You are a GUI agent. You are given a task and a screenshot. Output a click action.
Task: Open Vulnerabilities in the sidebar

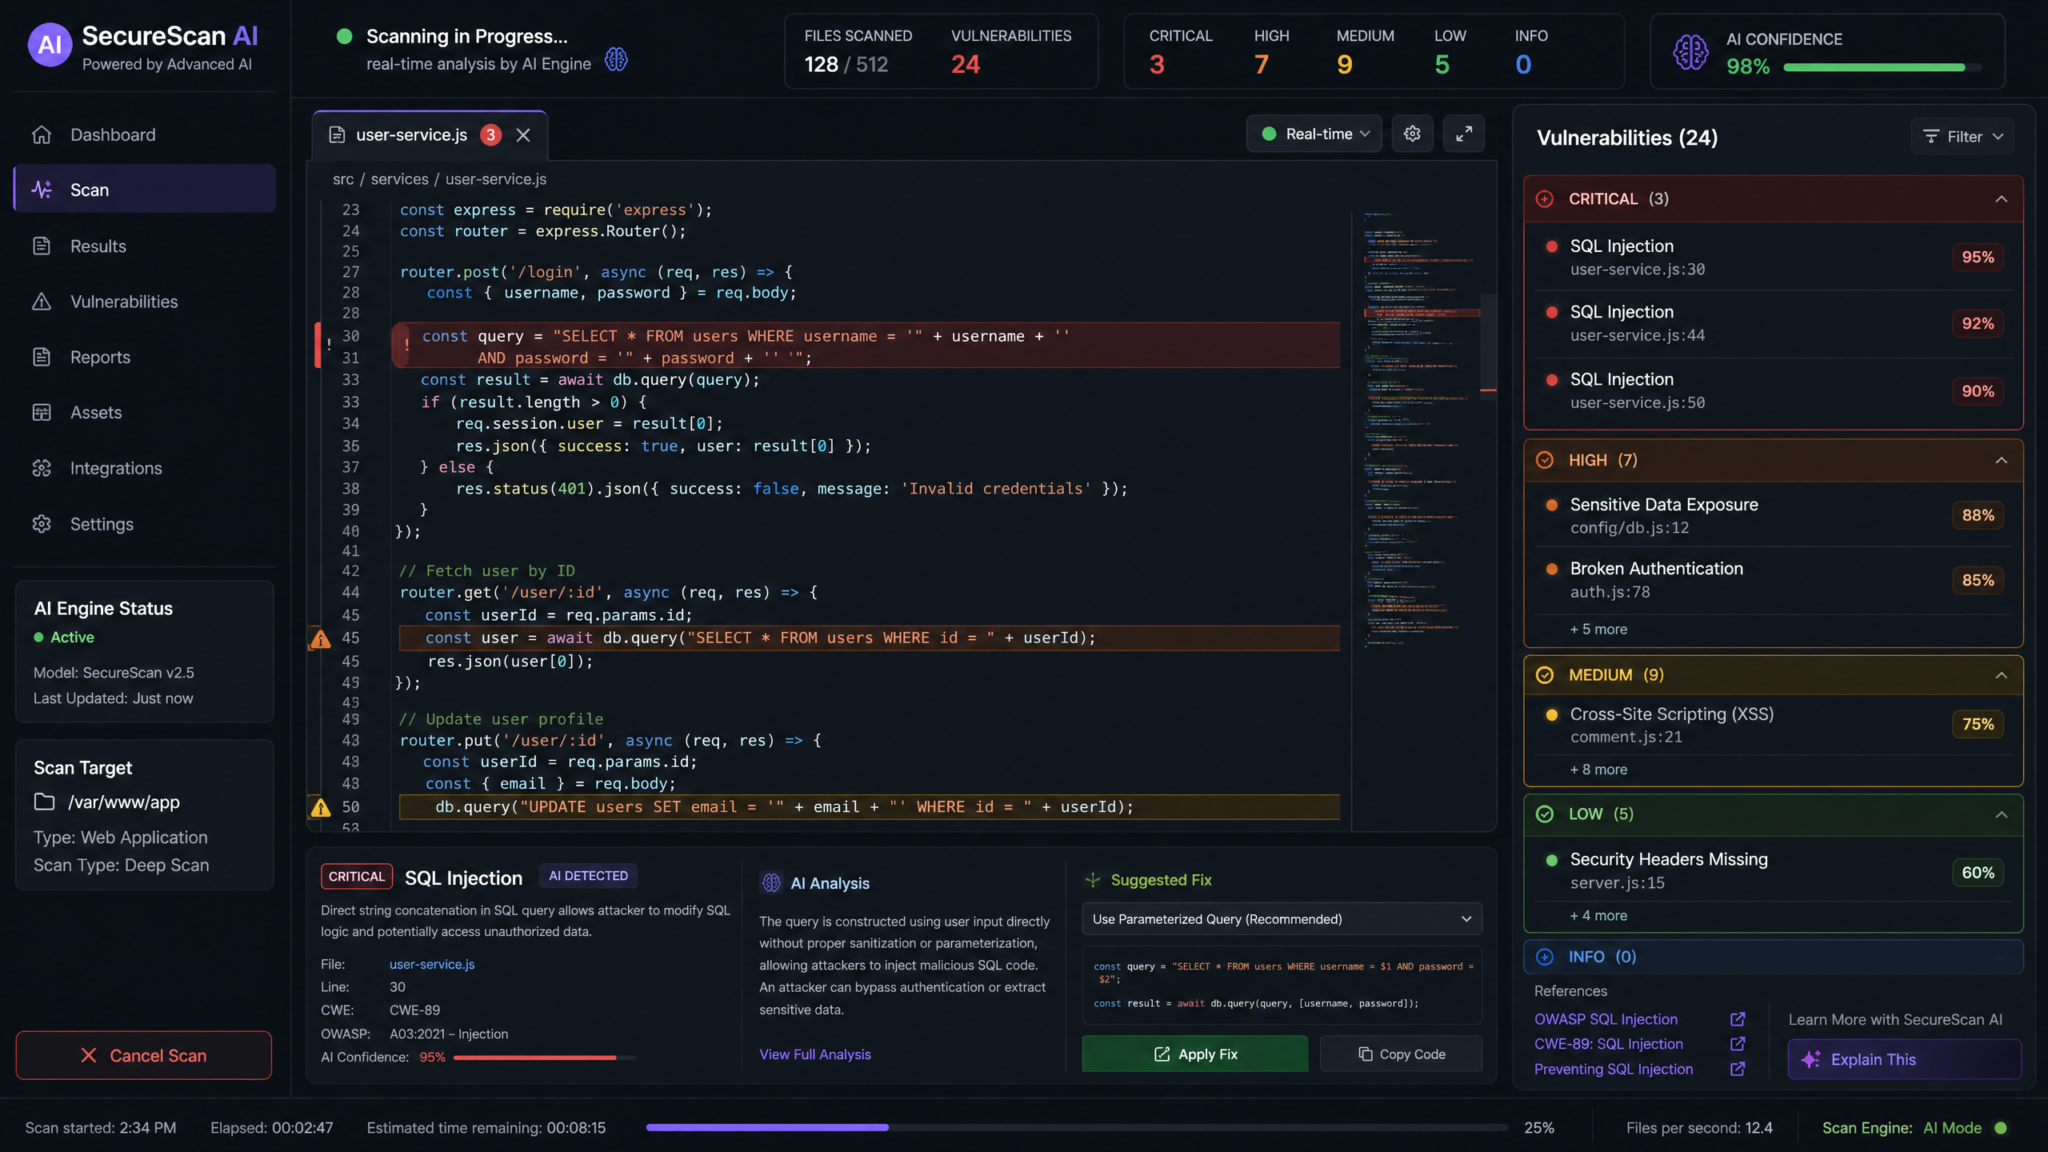point(144,301)
